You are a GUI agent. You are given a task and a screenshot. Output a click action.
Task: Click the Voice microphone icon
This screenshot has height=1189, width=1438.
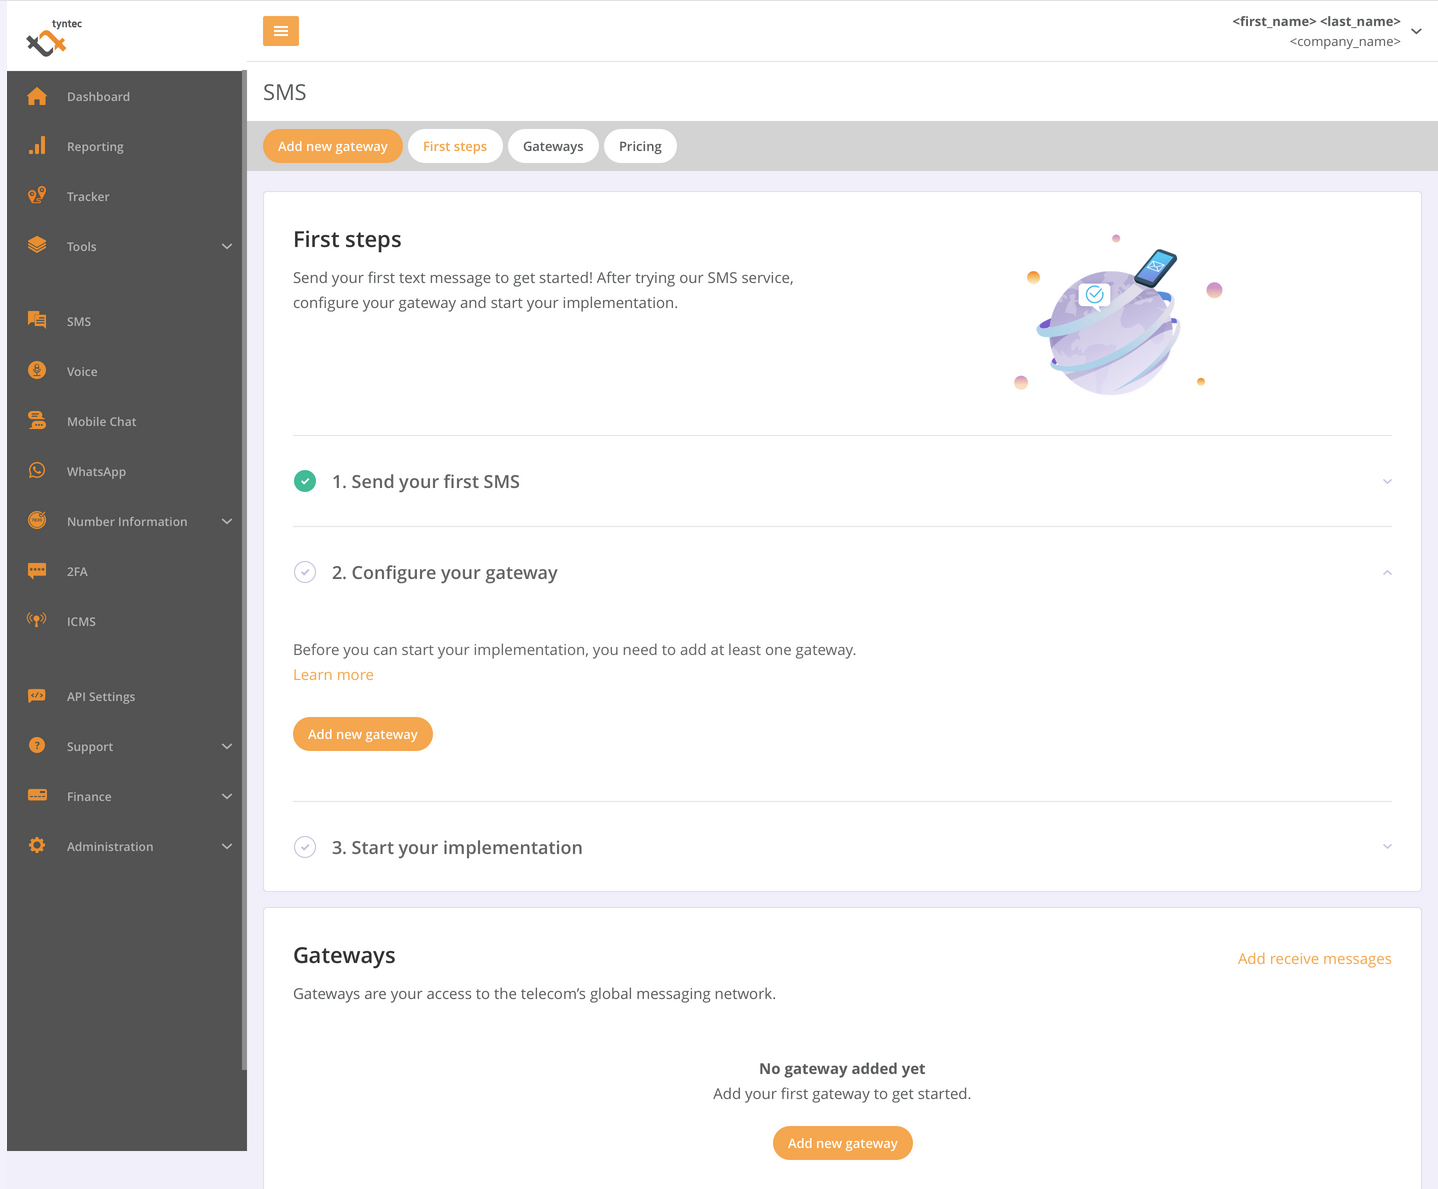[37, 370]
